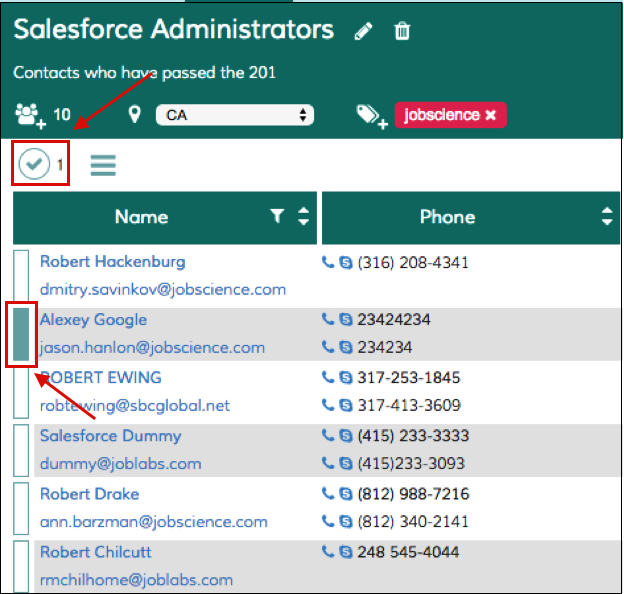The height and width of the screenshot is (594, 624).
Task: Open the hamburger actions menu
Action: tap(103, 165)
